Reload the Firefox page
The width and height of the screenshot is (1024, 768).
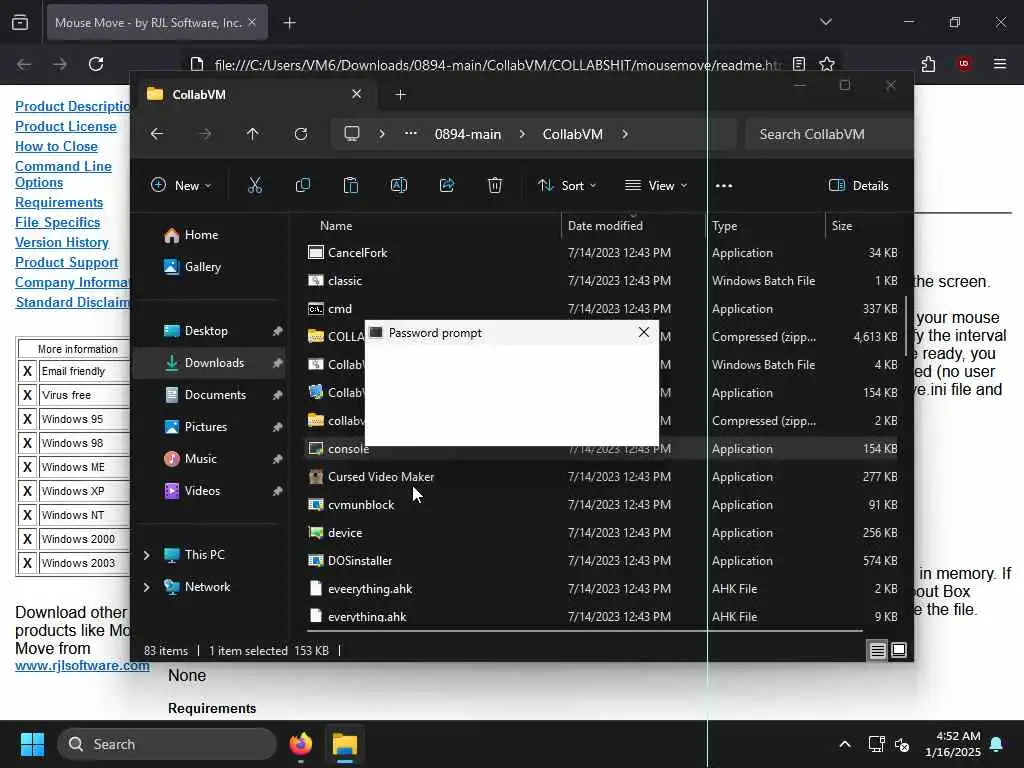[x=96, y=64]
